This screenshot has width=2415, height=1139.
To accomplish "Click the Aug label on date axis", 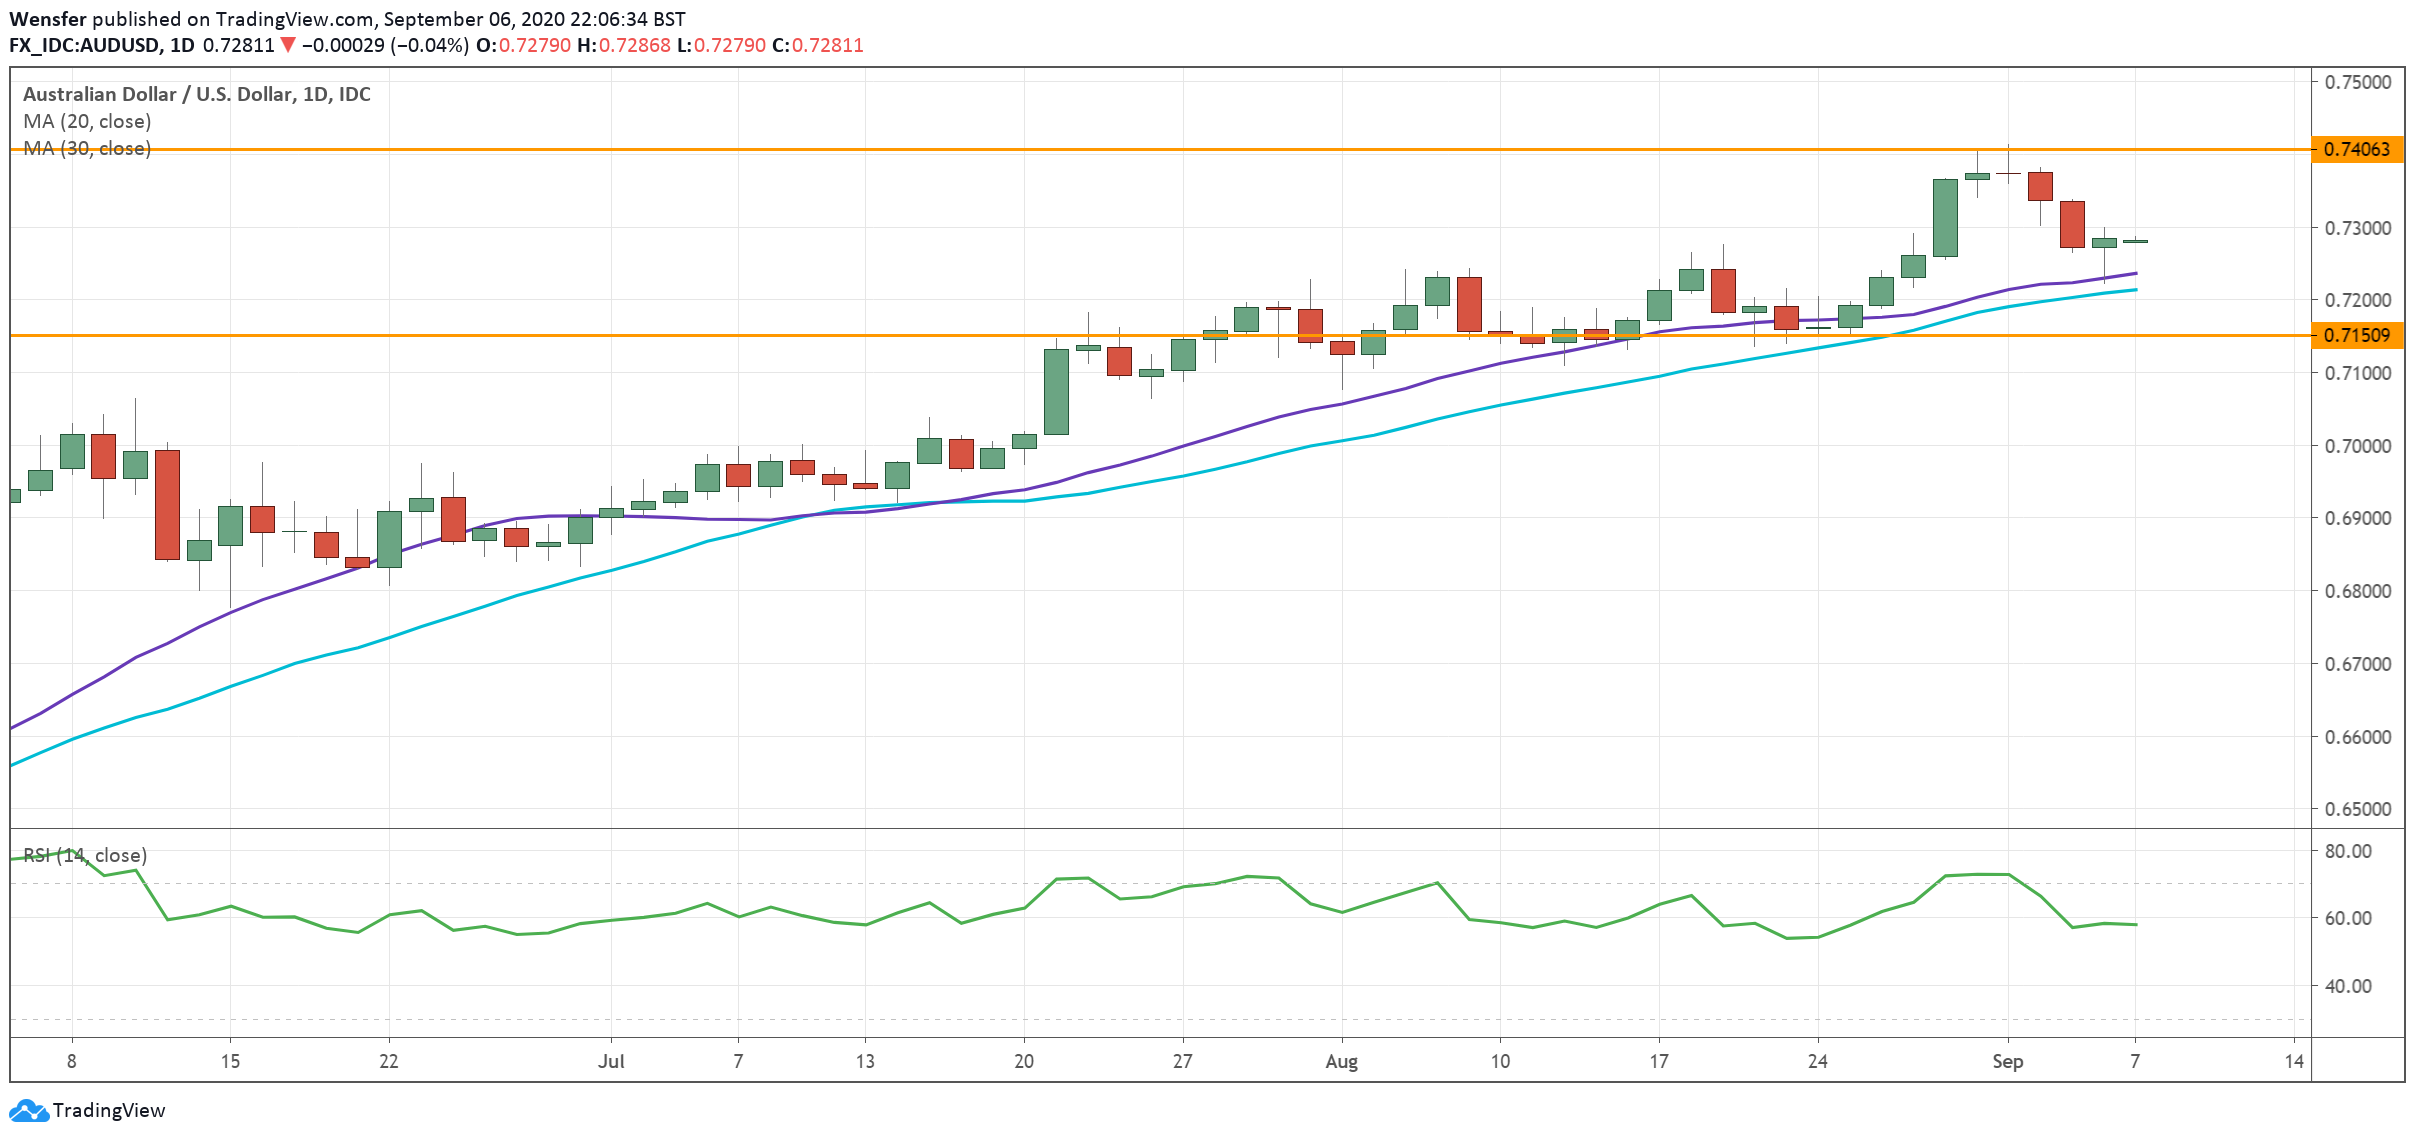I will click(x=1341, y=1061).
